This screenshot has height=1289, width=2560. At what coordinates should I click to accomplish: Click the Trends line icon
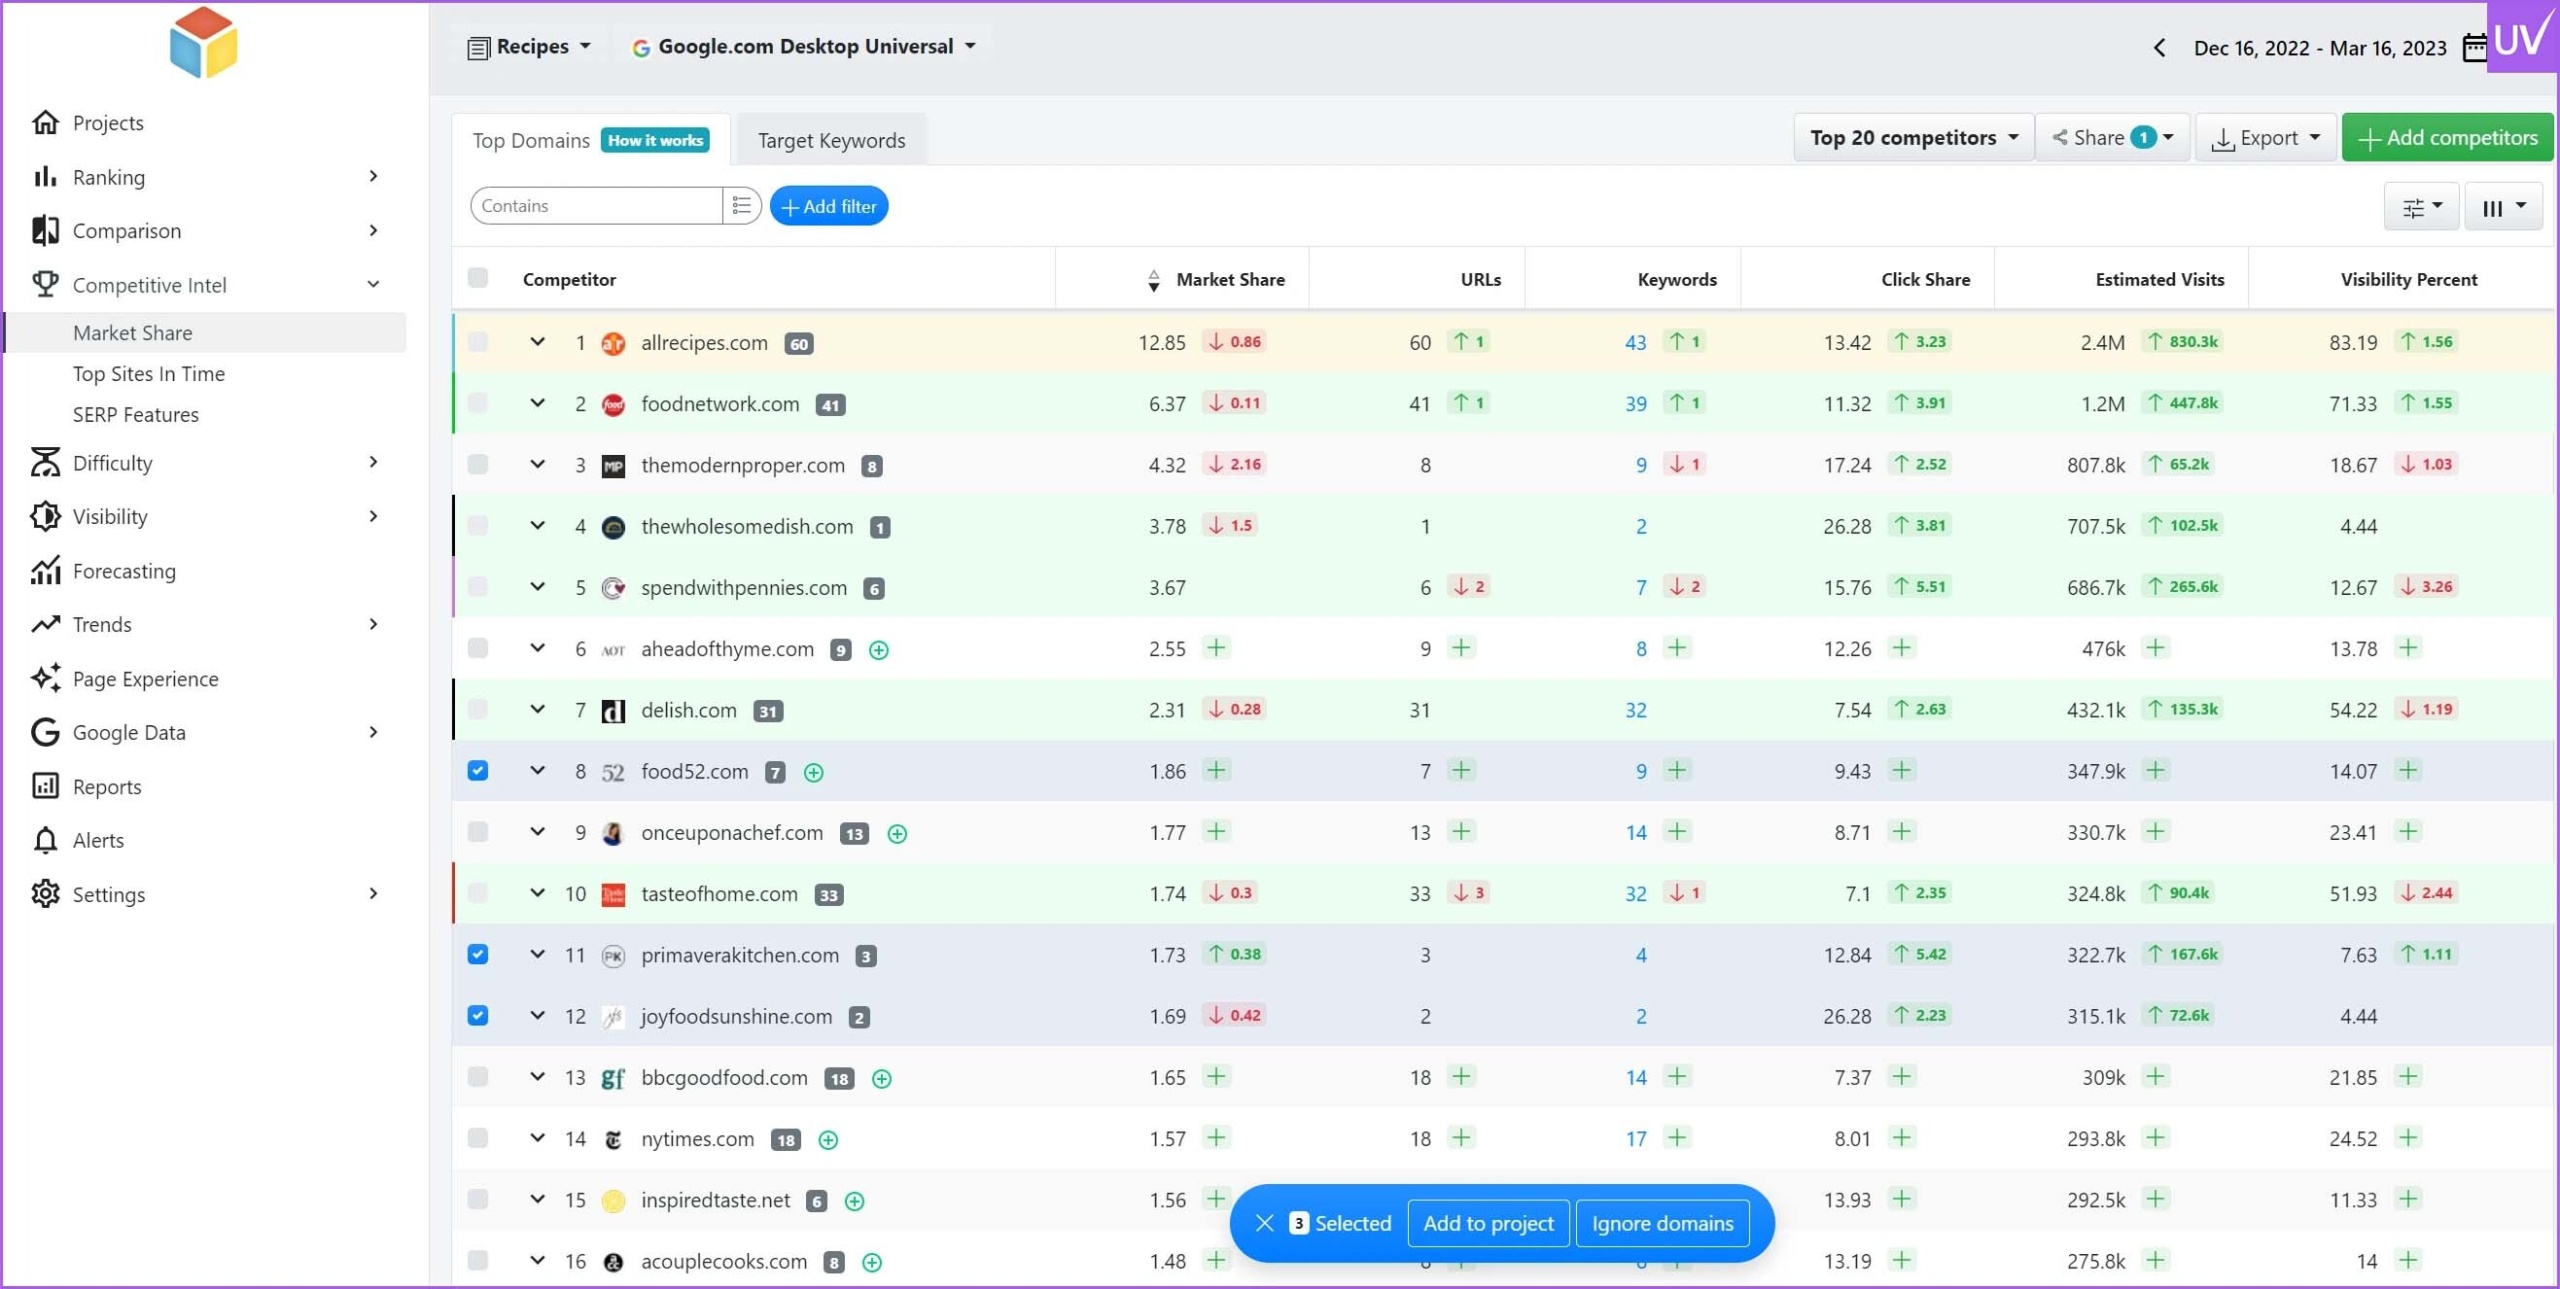[45, 625]
